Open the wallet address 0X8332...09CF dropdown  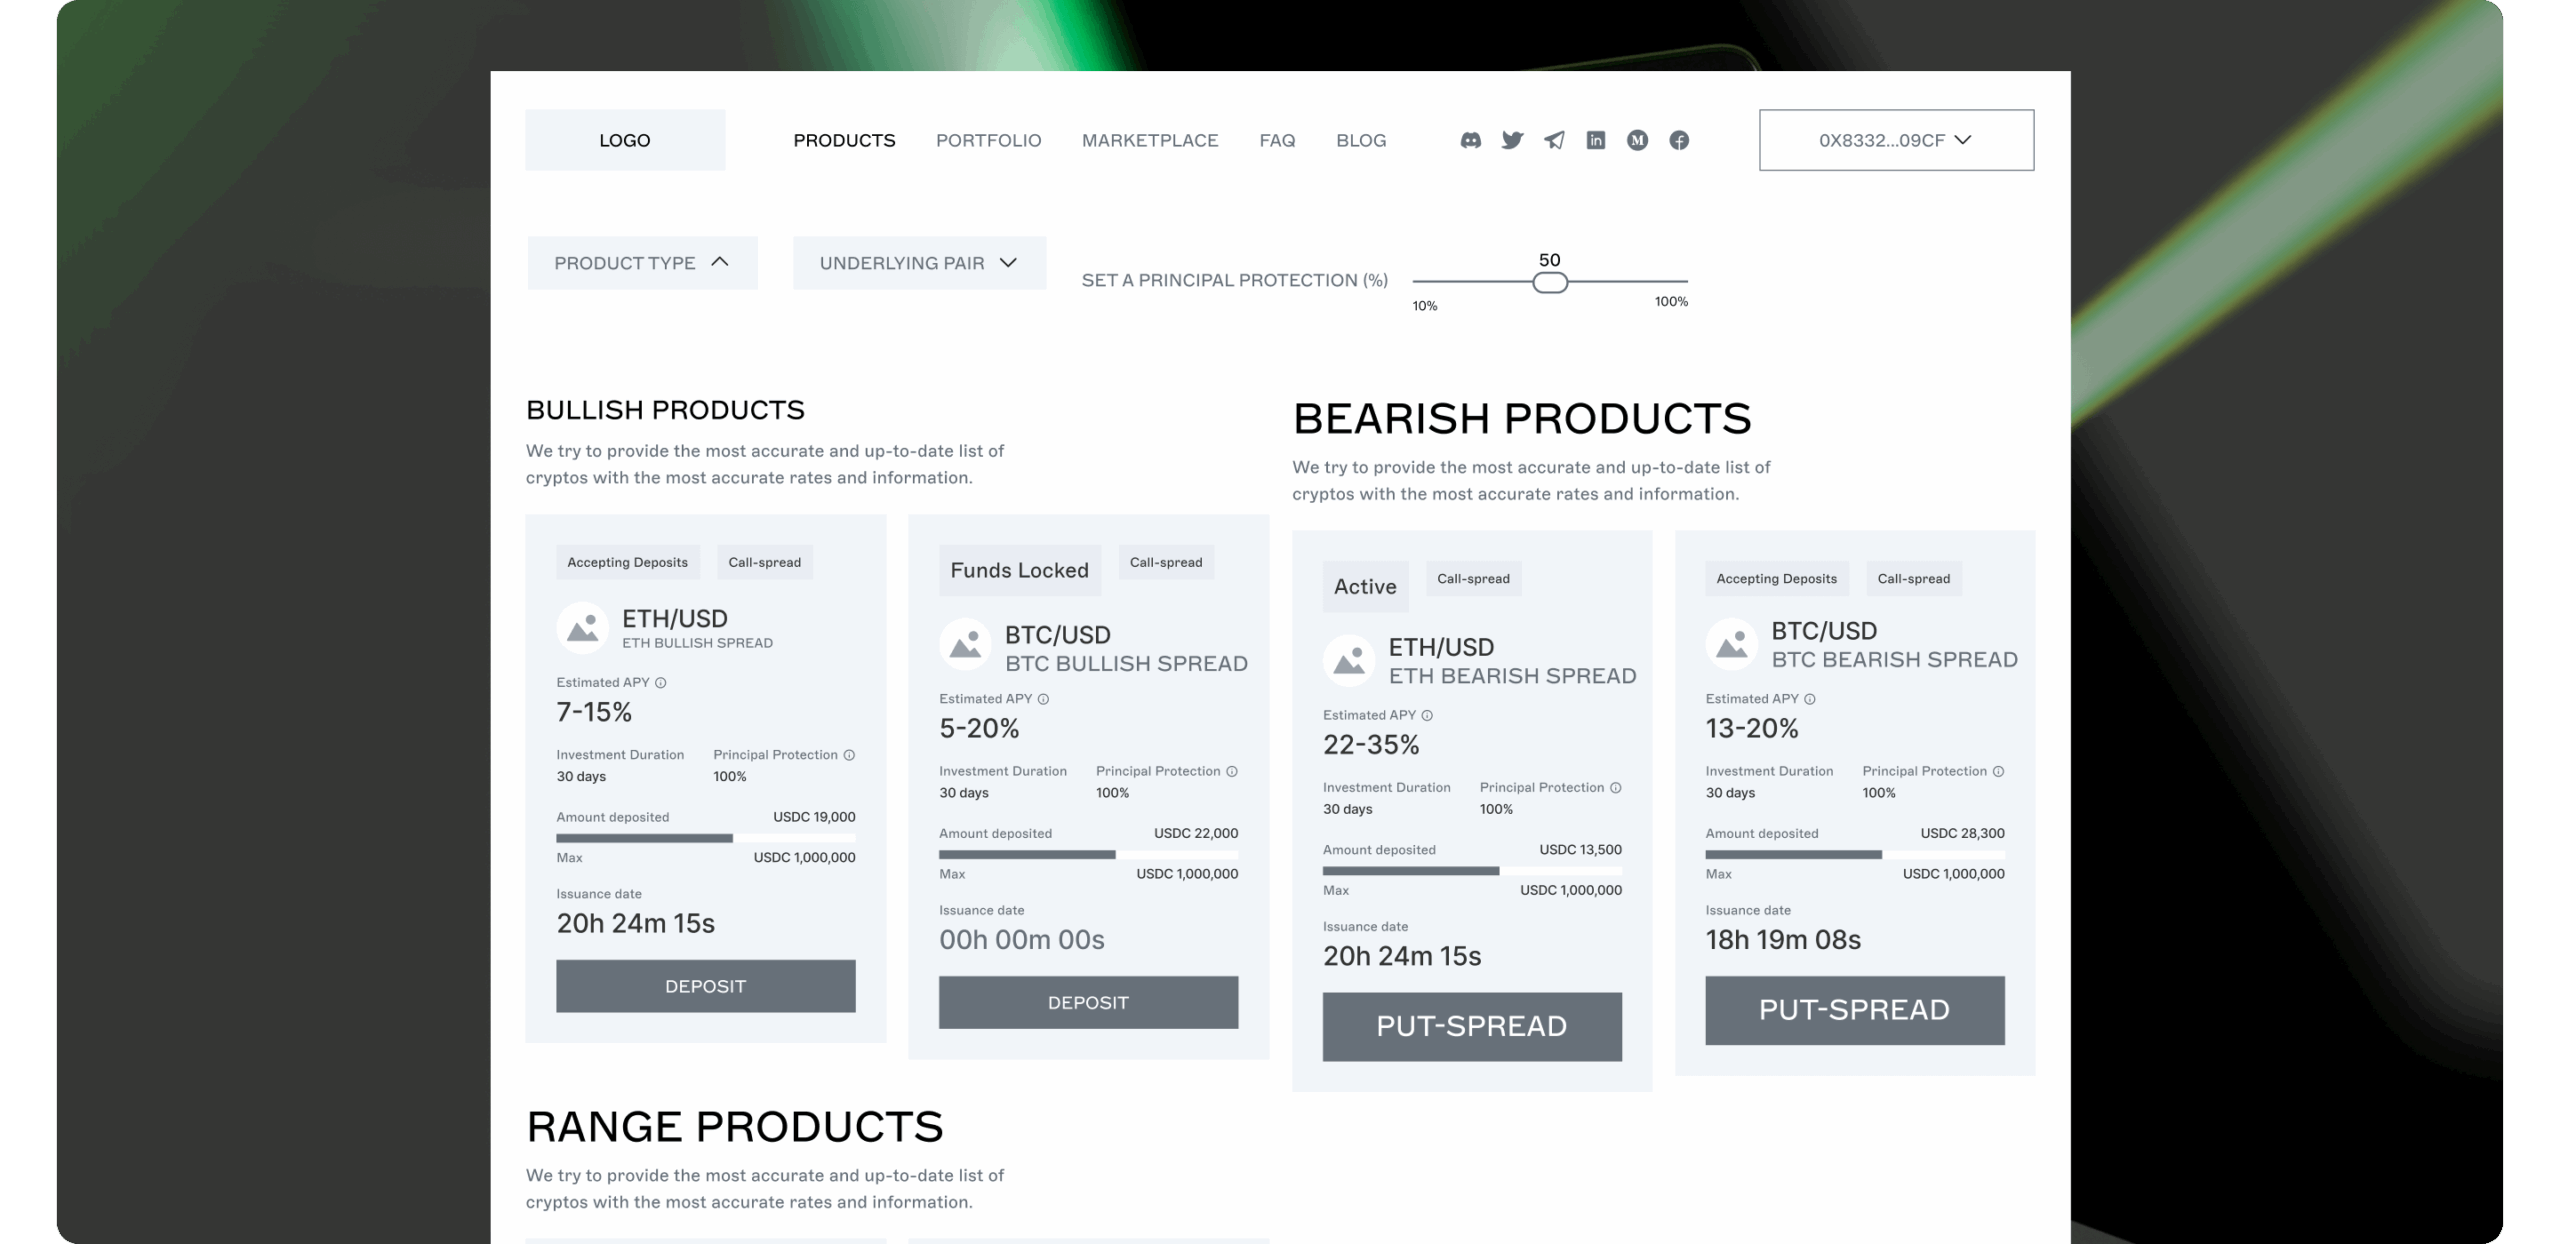[x=1896, y=140]
